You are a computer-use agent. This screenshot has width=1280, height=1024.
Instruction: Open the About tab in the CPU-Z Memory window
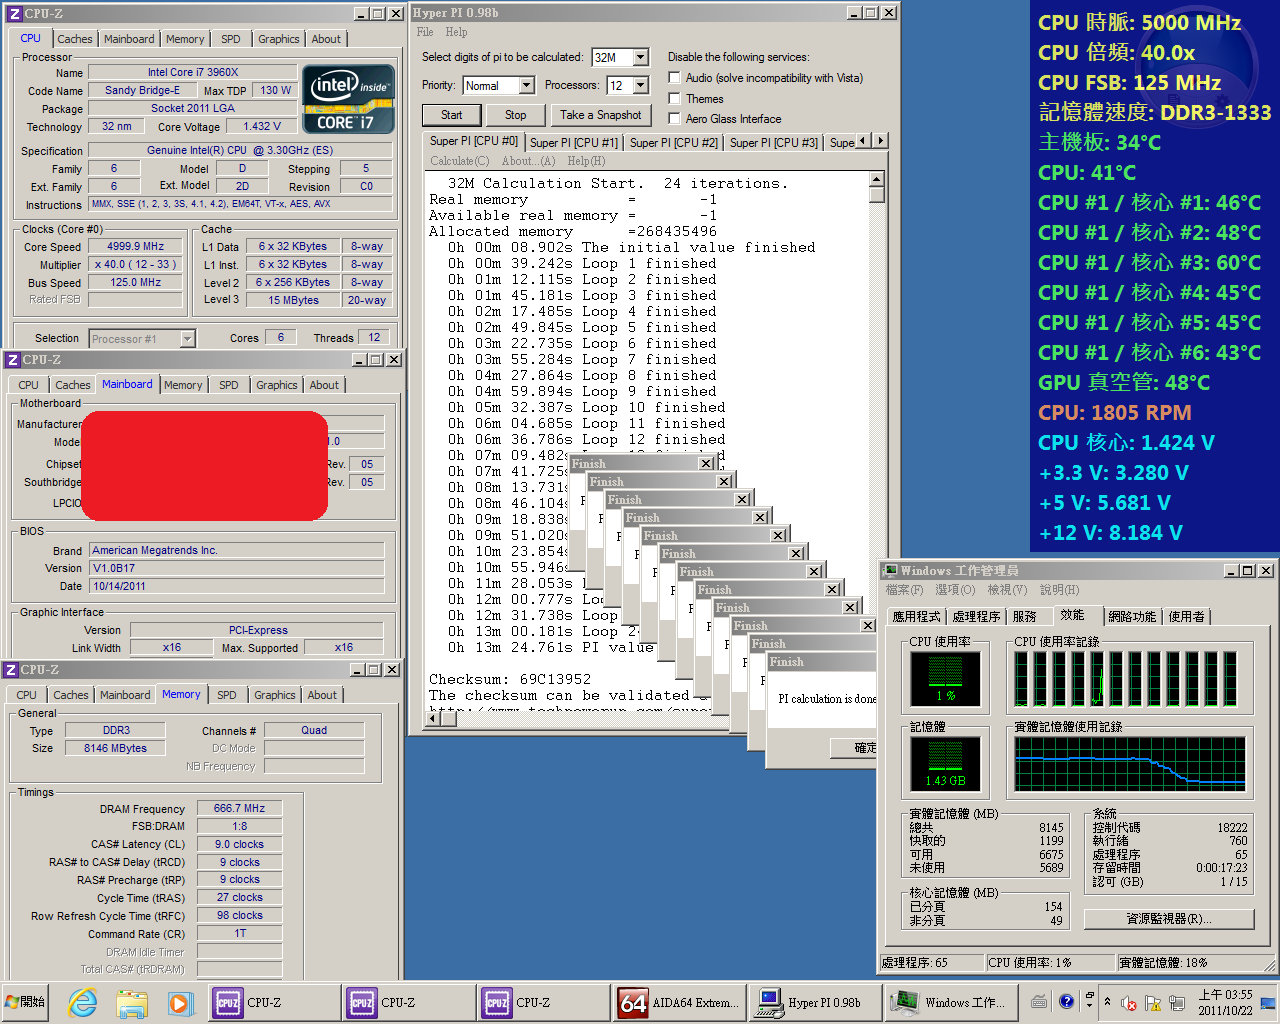coord(322,695)
